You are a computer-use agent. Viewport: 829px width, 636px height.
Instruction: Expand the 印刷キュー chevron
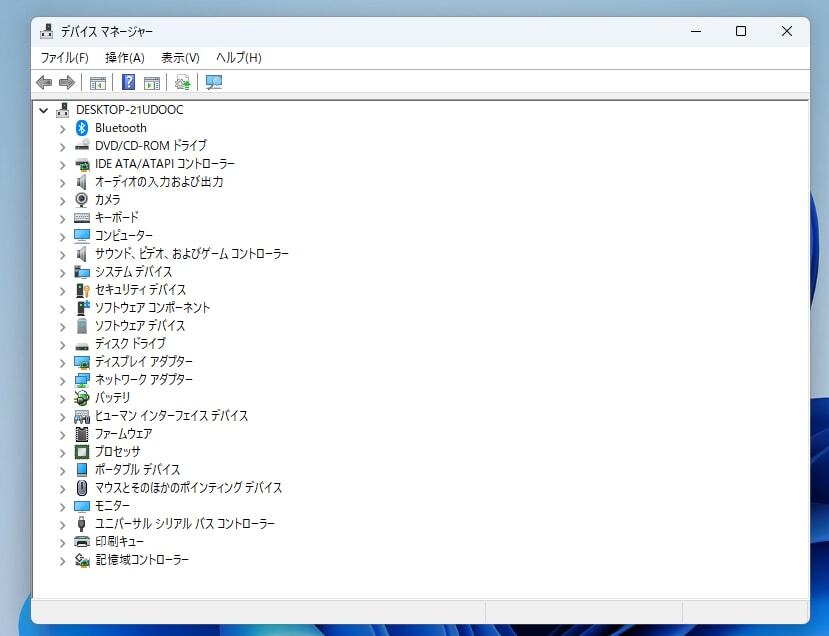62,542
